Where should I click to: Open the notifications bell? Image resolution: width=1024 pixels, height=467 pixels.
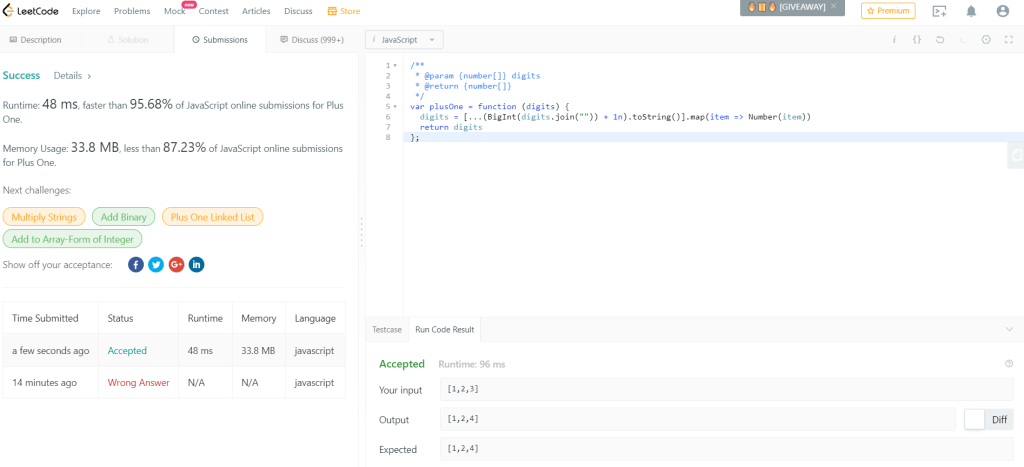[x=970, y=11]
